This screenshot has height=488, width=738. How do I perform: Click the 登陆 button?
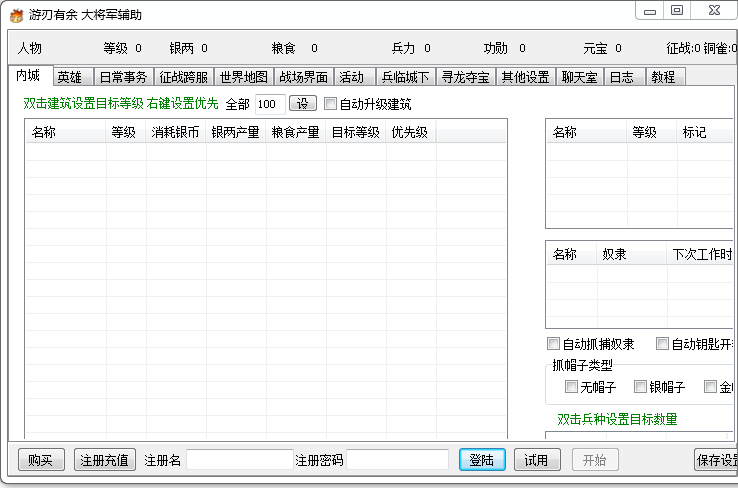tap(482, 460)
